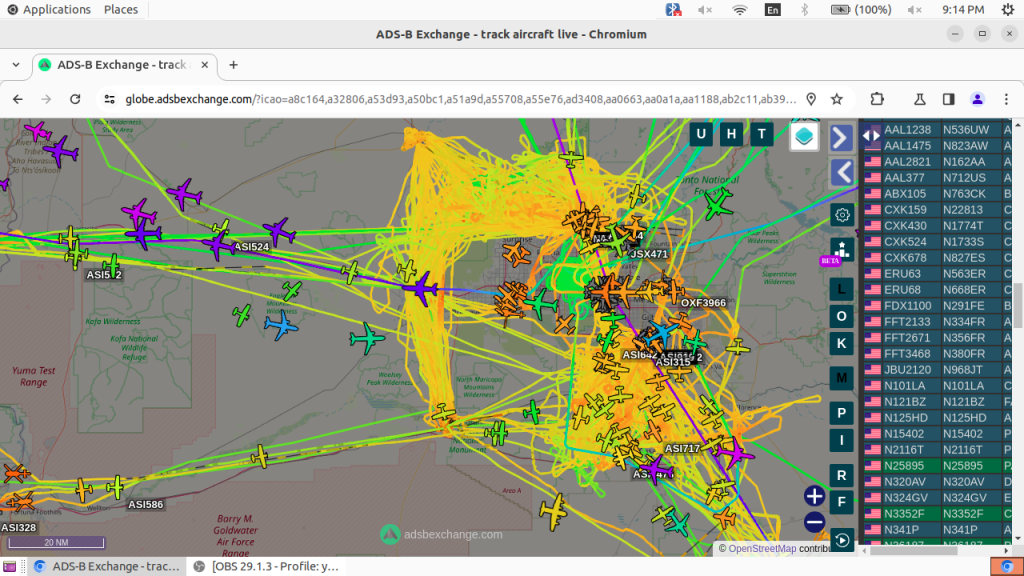Click the aircraft list vertical scrollbar
Image resolution: width=1024 pixels, height=576 pixels.
pyautogui.click(x=1018, y=305)
